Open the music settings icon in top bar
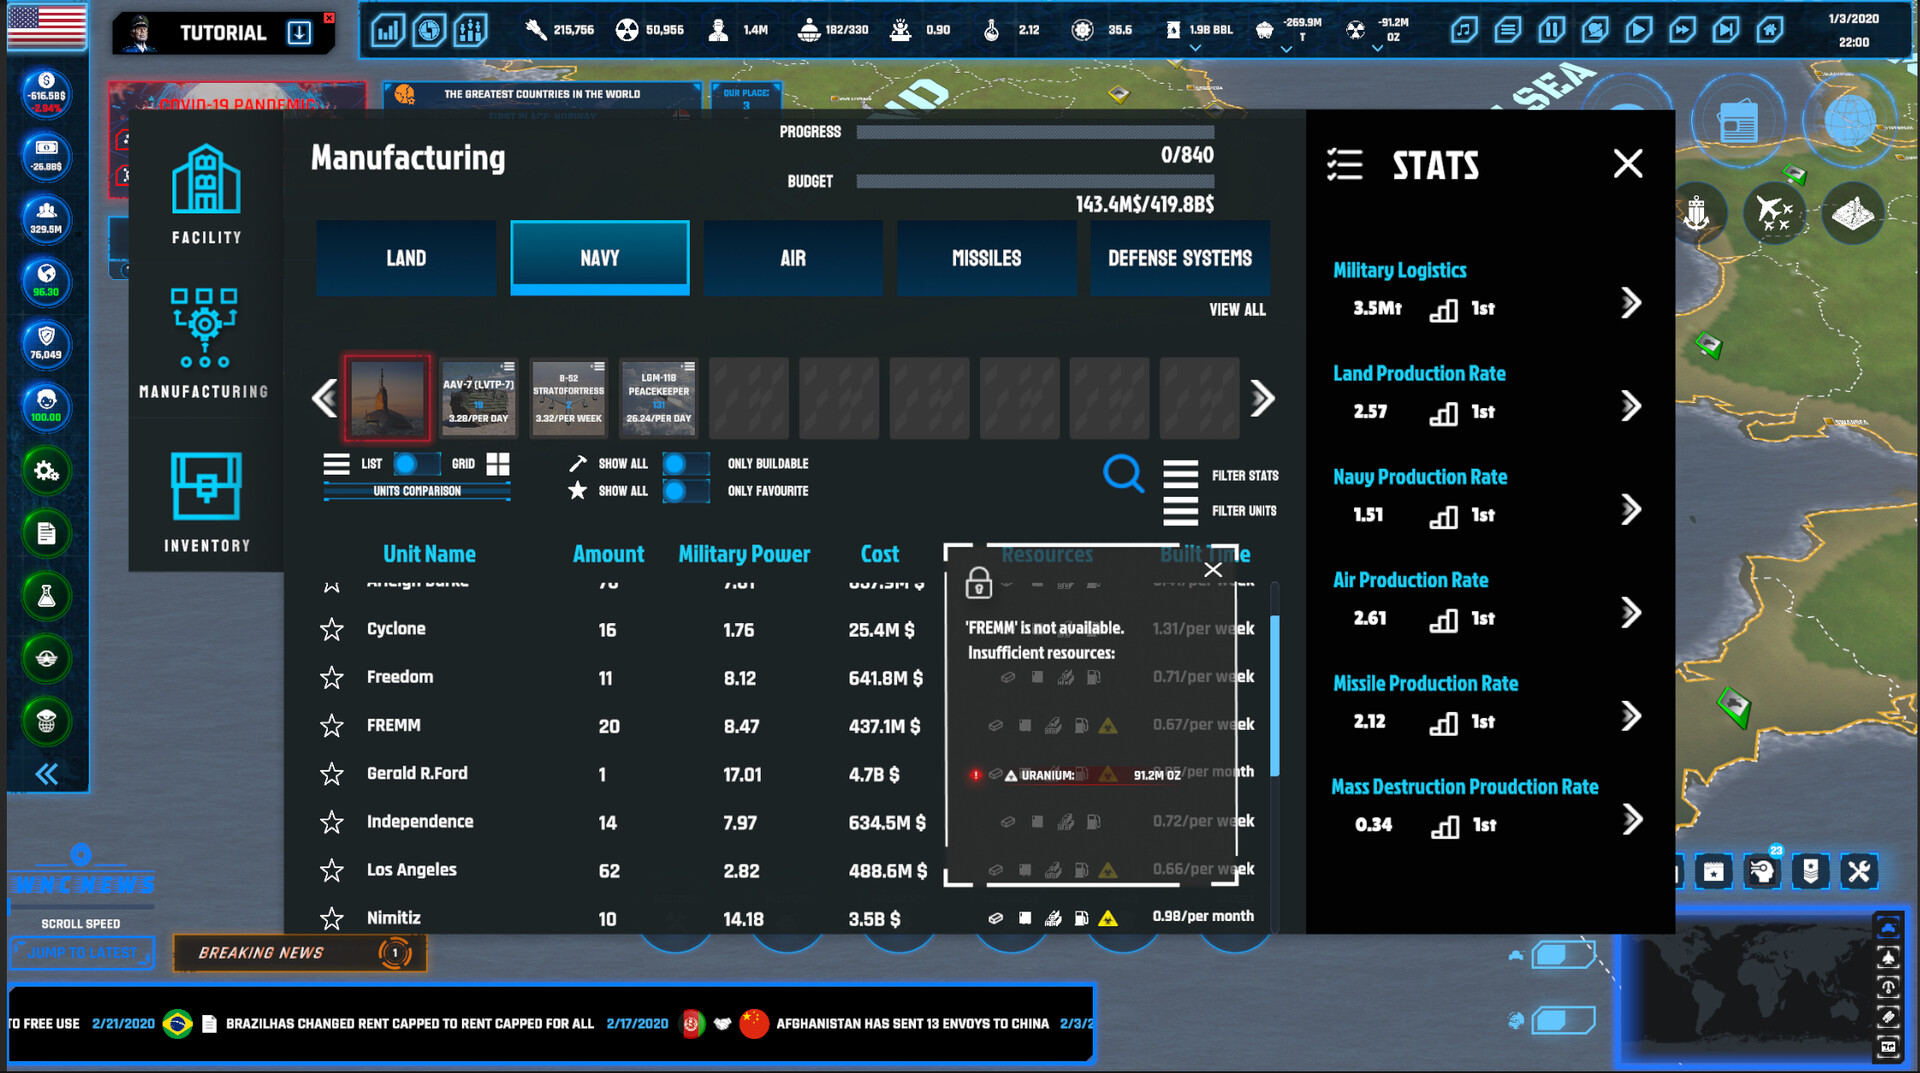Viewport: 1920px width, 1073px height. [1464, 30]
